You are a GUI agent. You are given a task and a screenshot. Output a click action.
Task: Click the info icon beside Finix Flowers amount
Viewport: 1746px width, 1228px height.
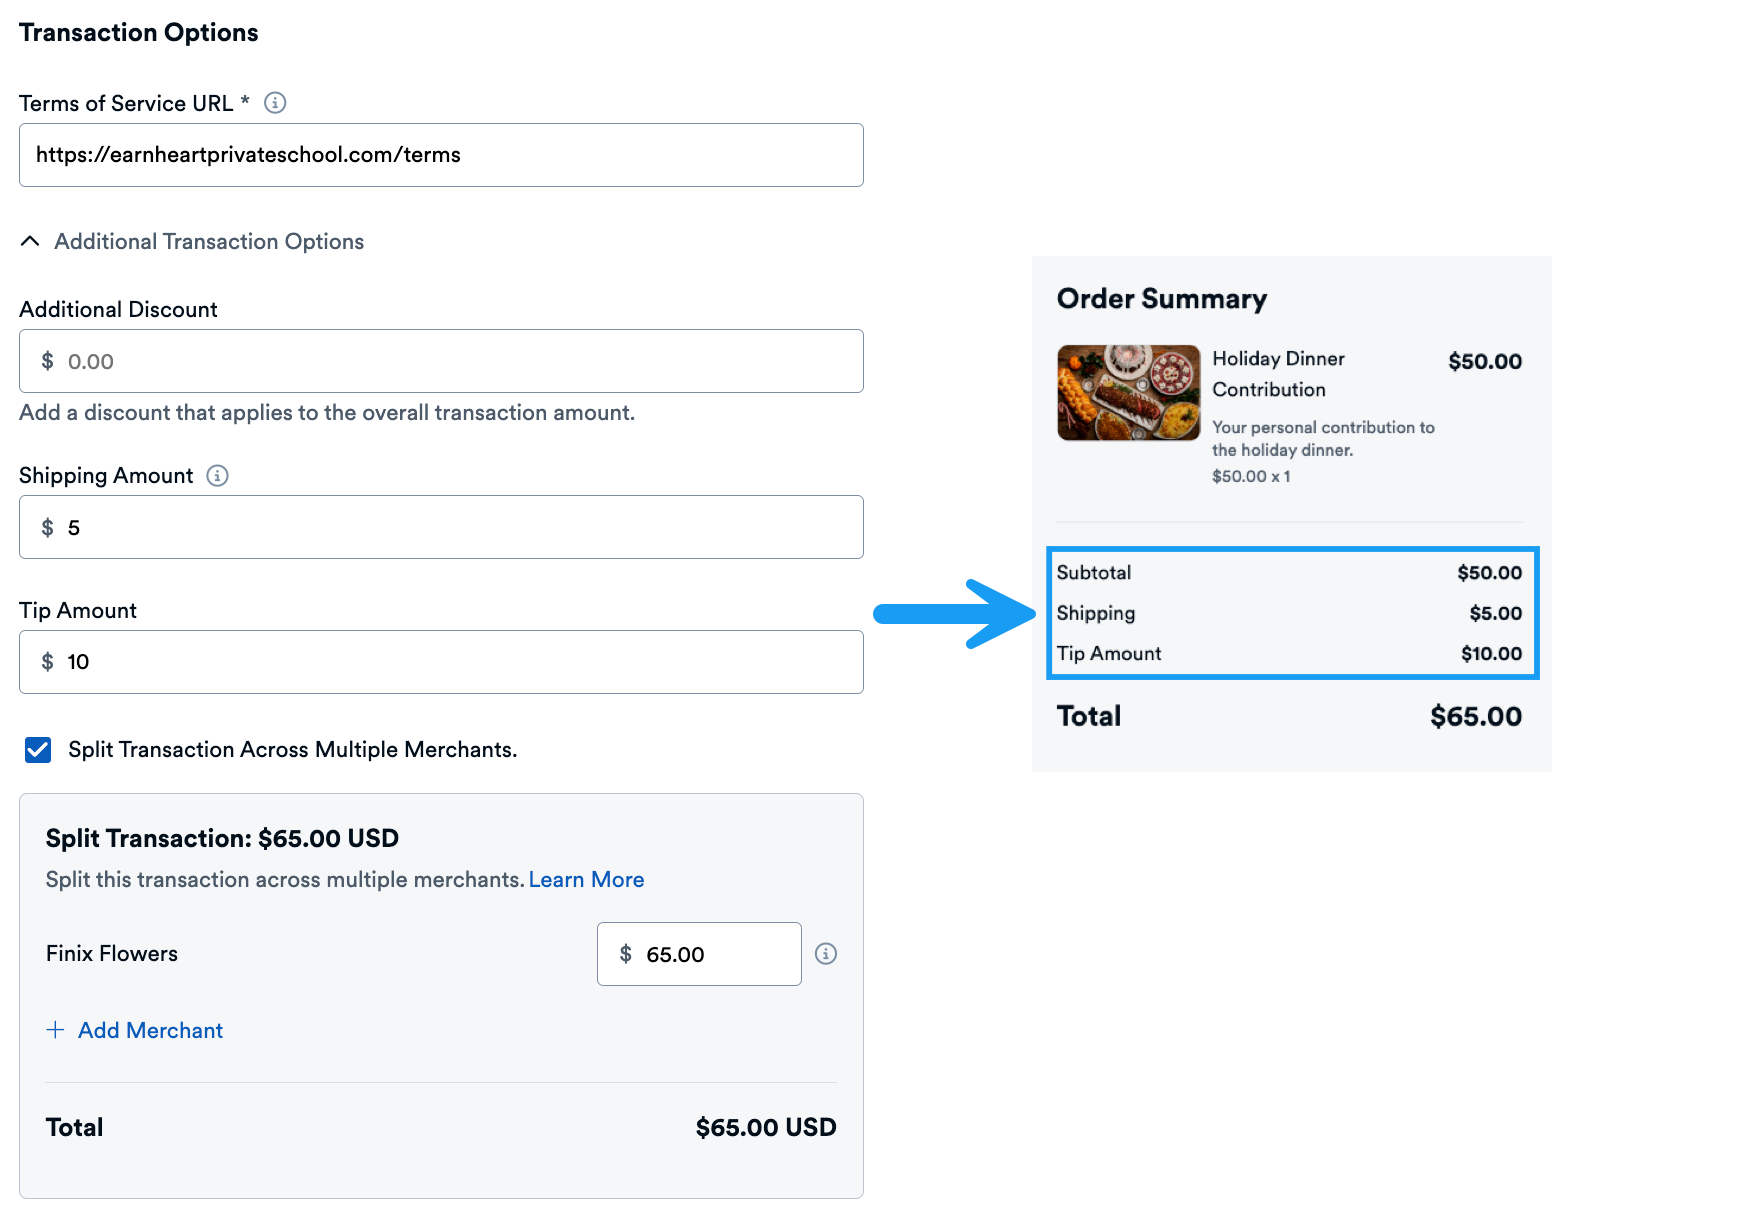827,954
